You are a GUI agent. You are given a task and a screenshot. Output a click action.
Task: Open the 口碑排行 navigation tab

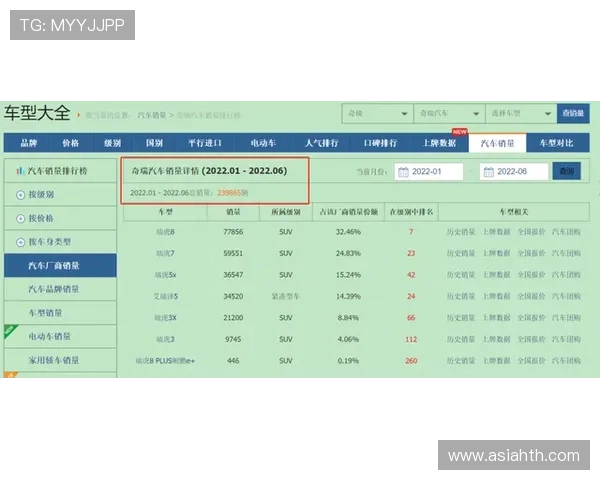380,143
